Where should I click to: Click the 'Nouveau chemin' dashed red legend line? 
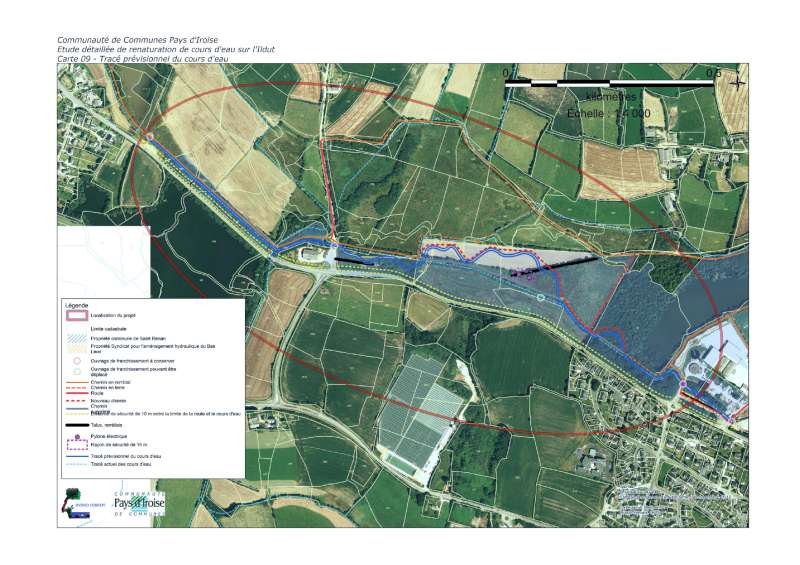click(x=76, y=401)
